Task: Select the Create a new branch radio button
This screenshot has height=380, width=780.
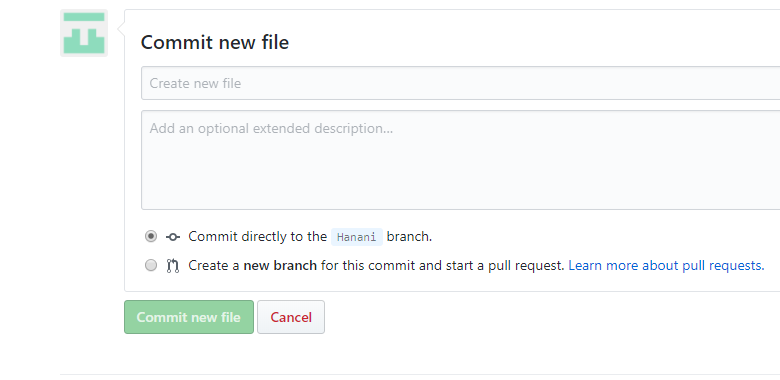Action: (151, 265)
